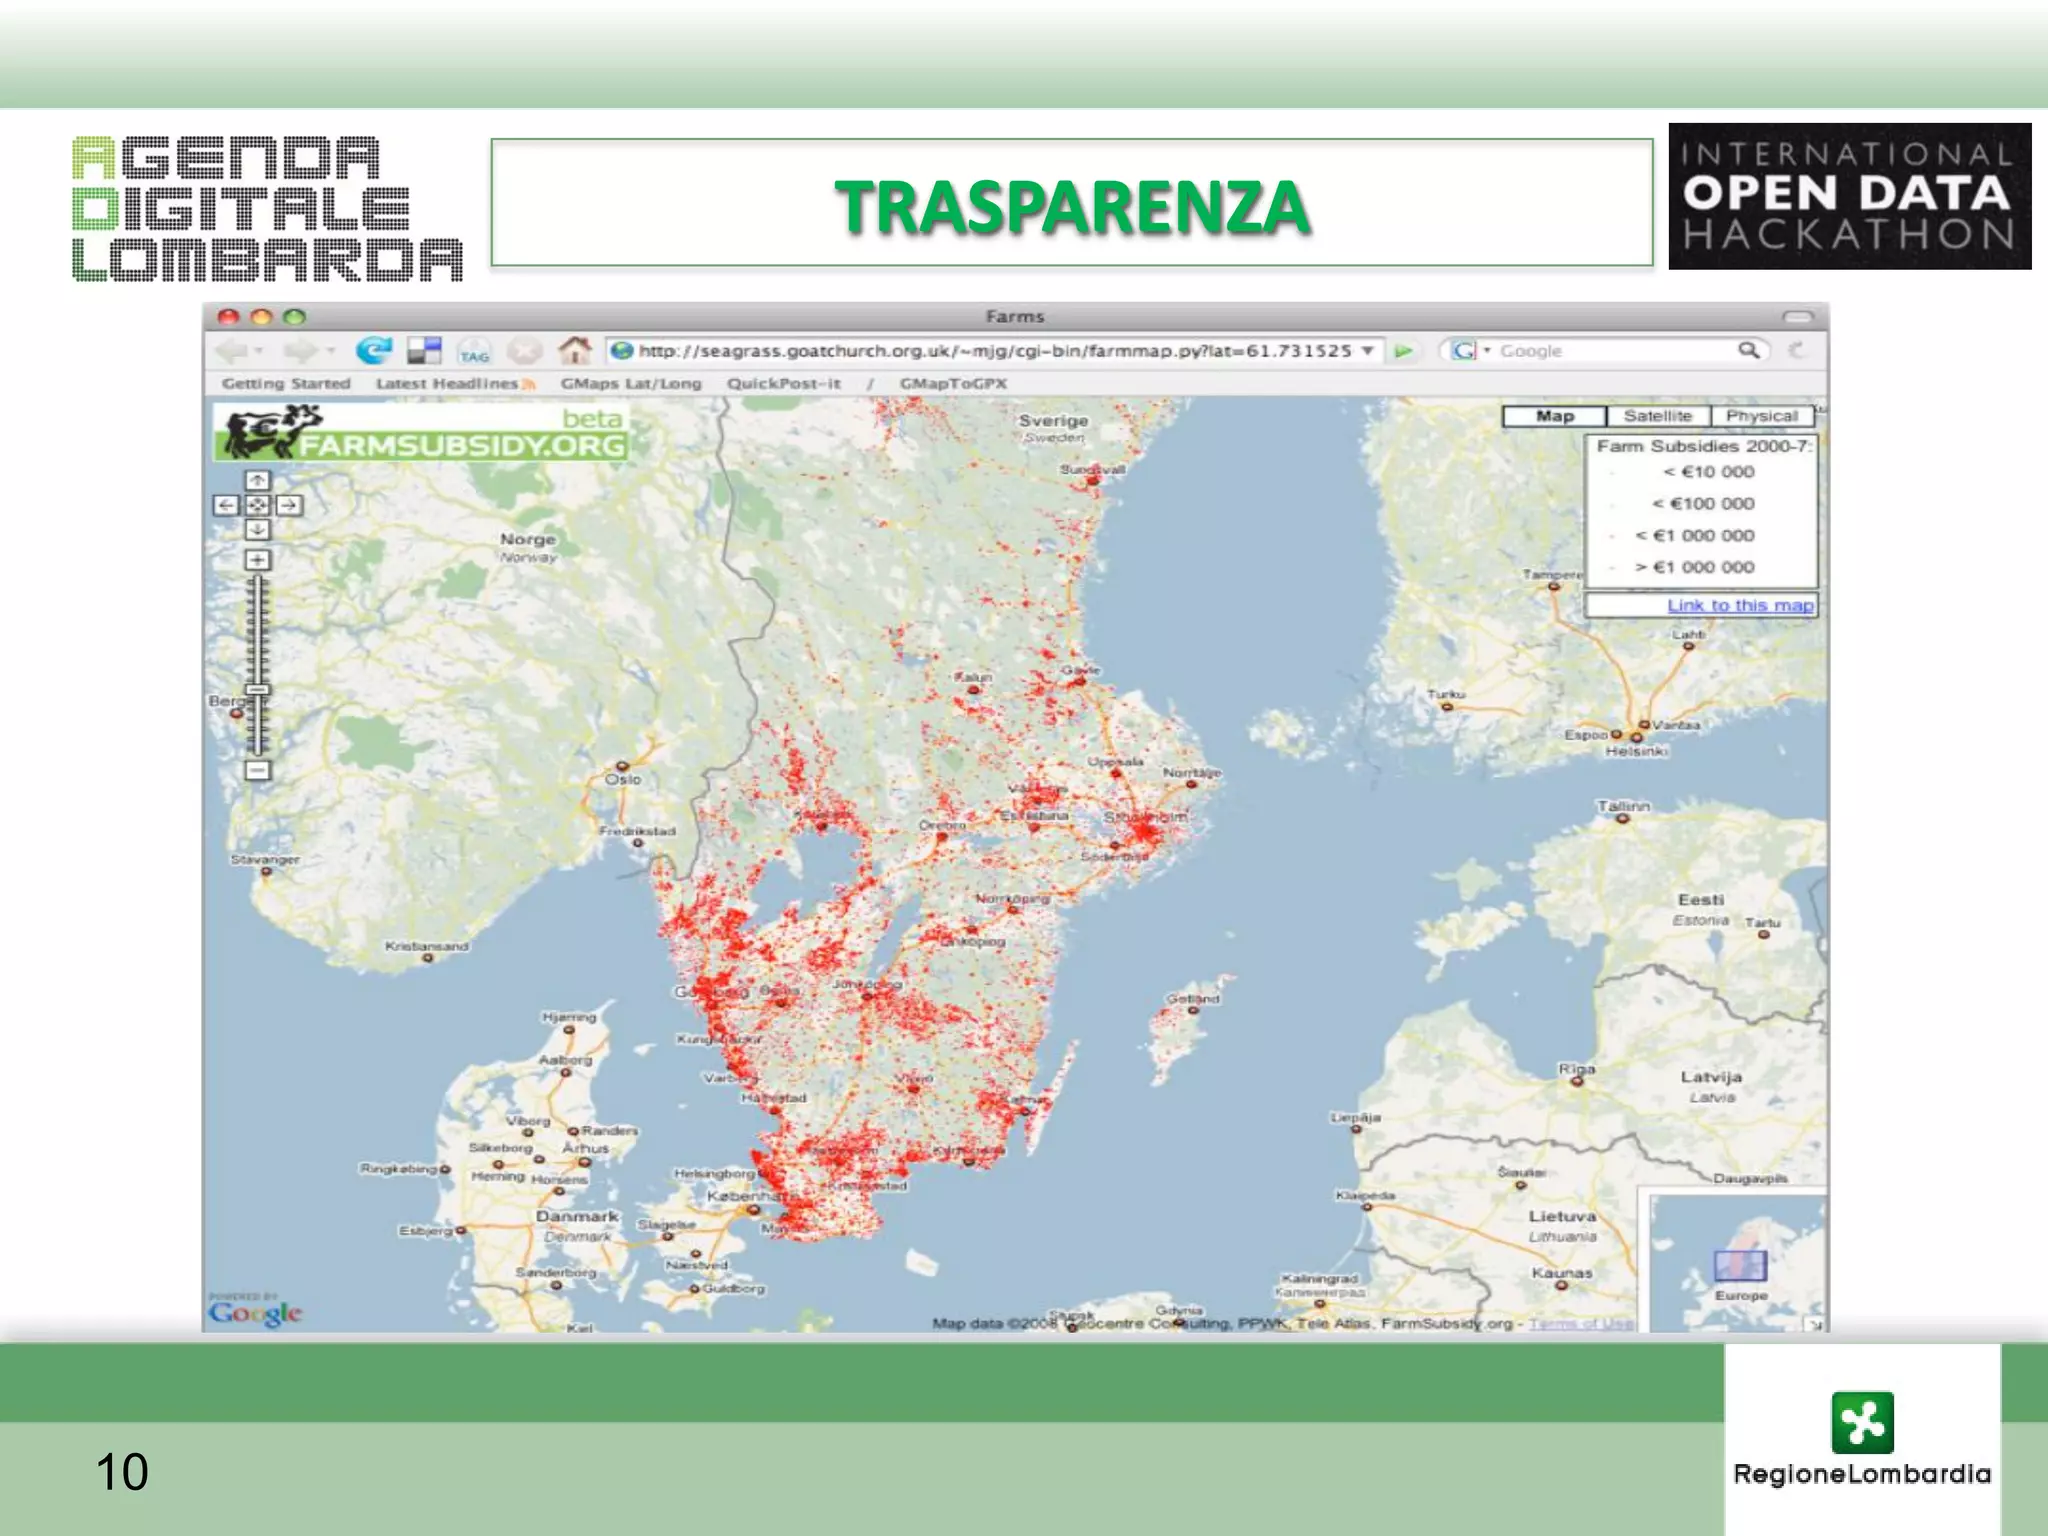Open Getting Started bookmark

[x=286, y=384]
